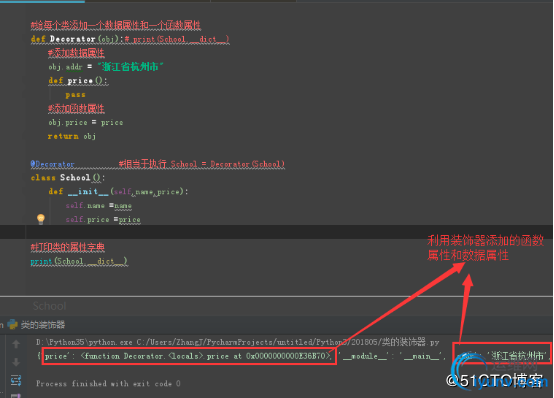
Task: Click the @Decorator annotation
Action: tap(52, 164)
